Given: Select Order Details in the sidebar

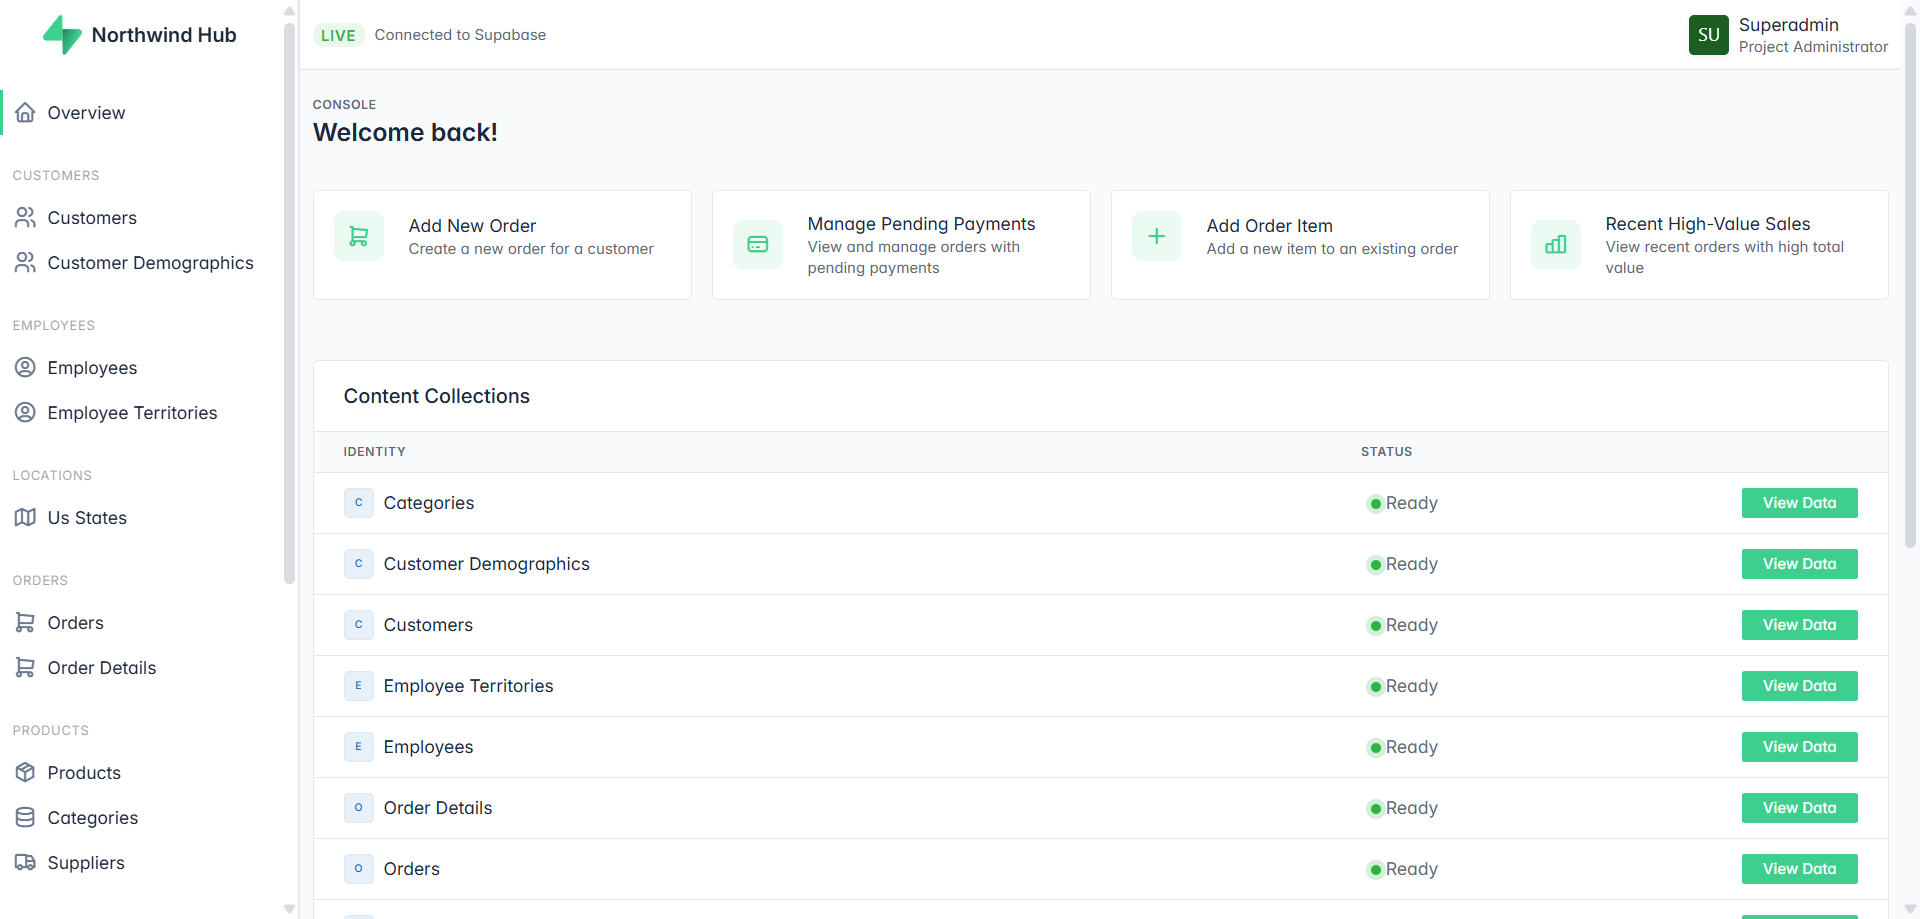Looking at the screenshot, I should (101, 668).
